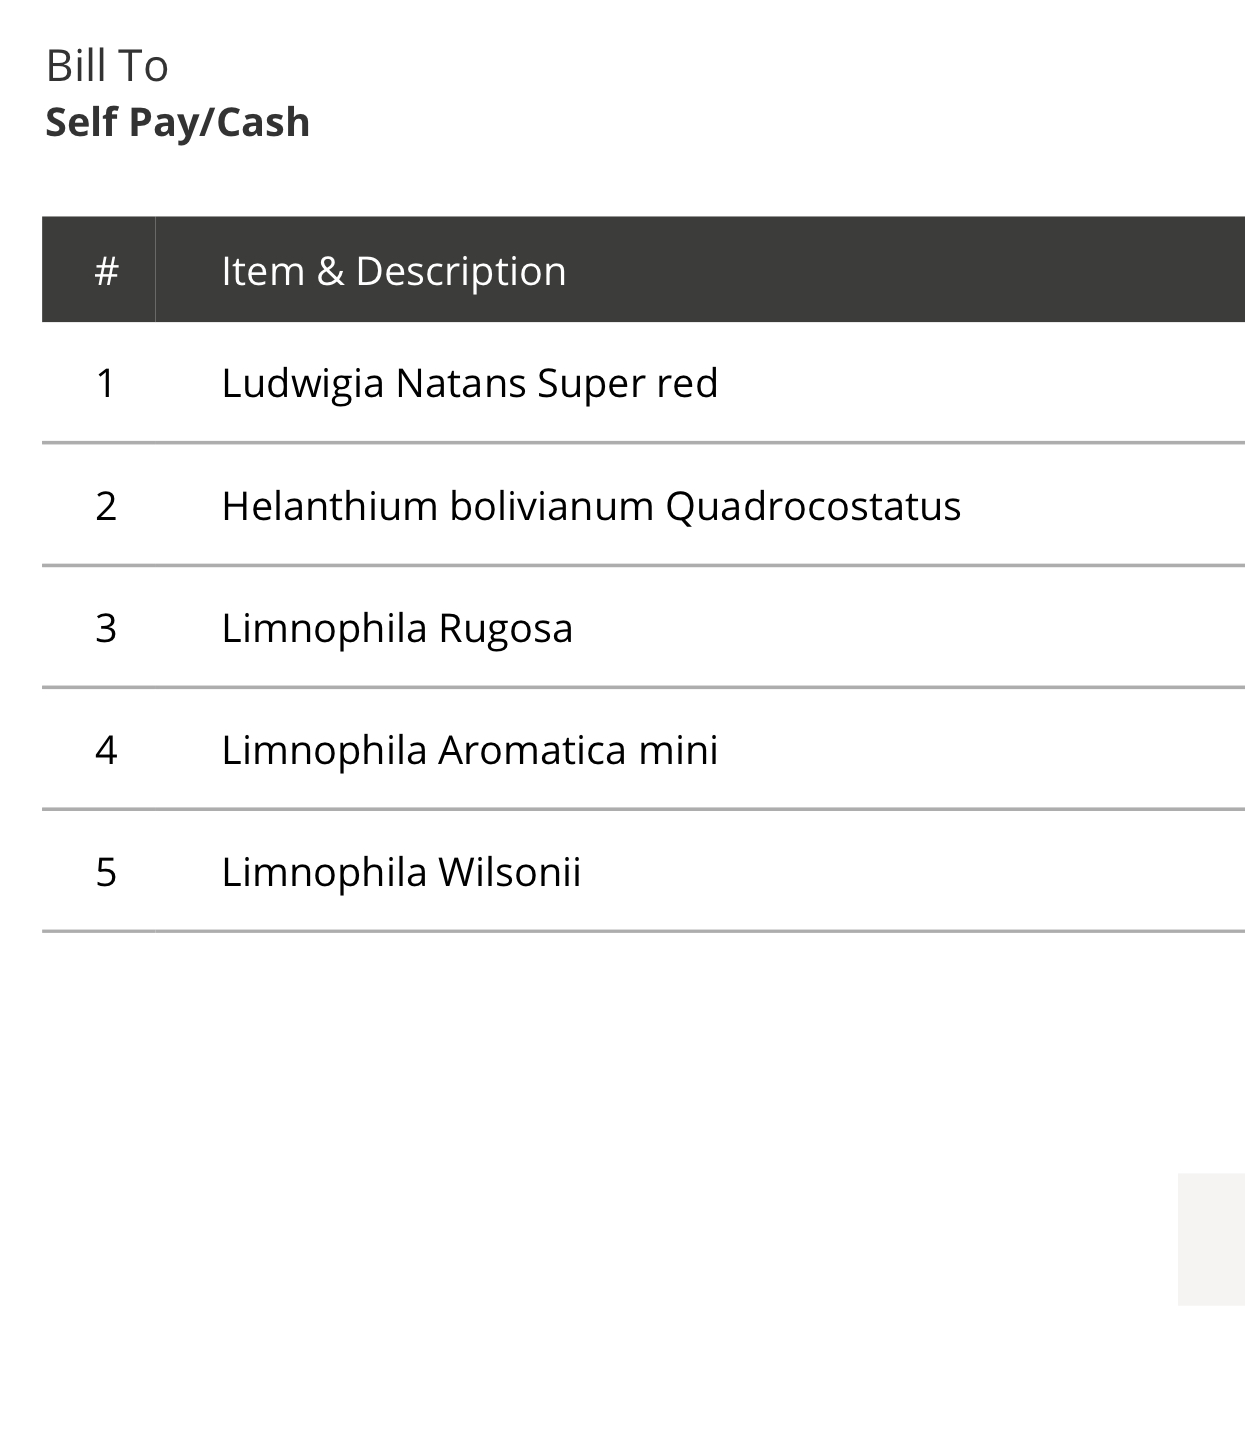Click the Bill To label

coord(107,67)
